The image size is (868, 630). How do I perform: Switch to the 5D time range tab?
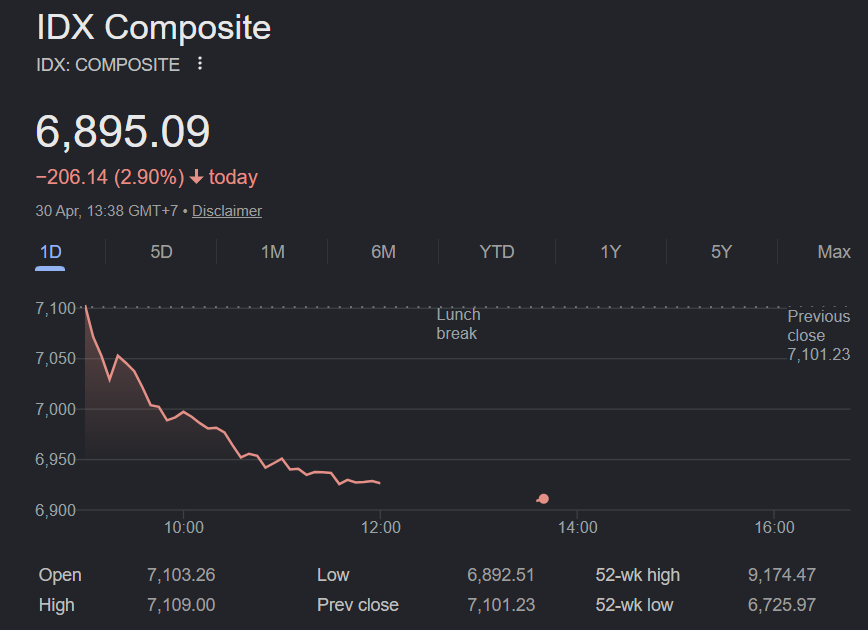(x=161, y=252)
